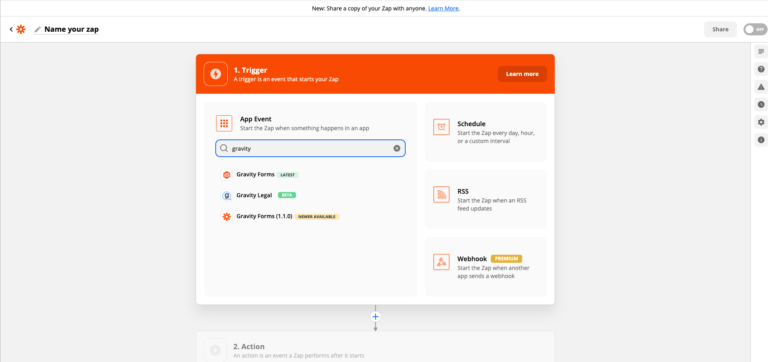Clear the gravity search text

coord(397,148)
